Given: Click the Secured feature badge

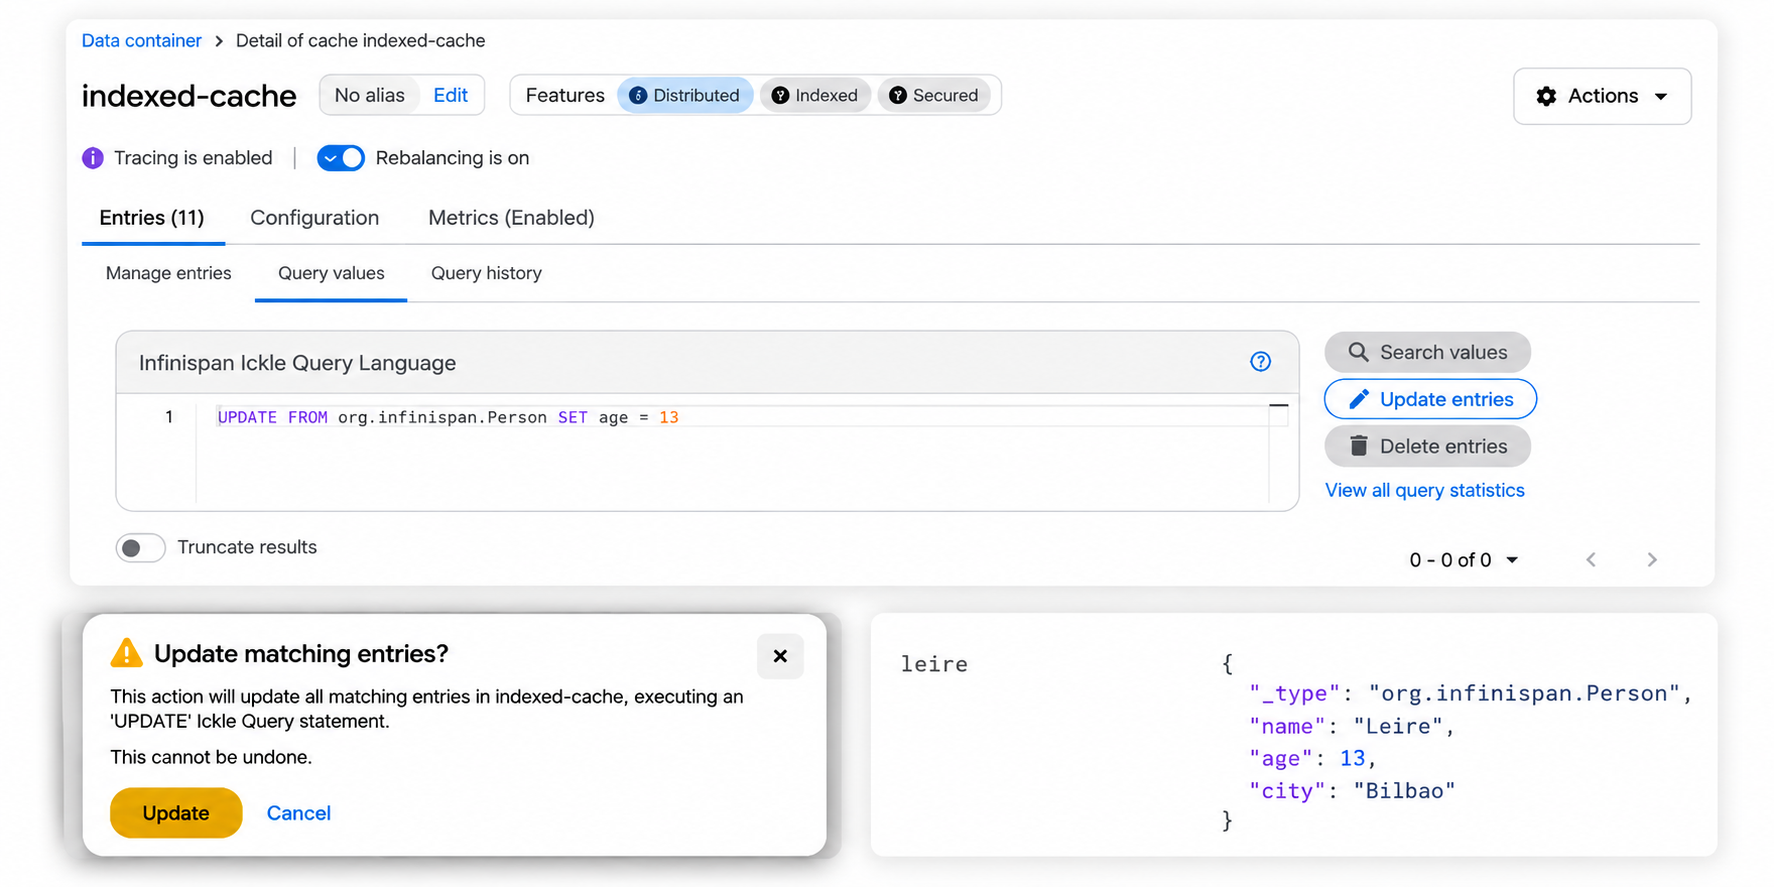Looking at the screenshot, I should point(934,95).
